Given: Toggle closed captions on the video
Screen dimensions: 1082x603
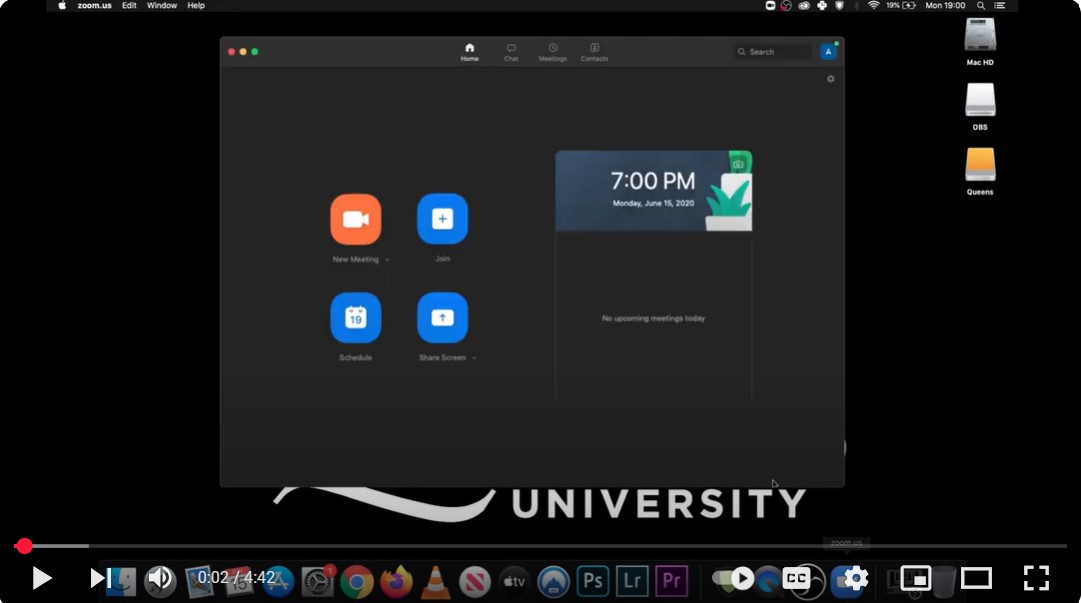Looking at the screenshot, I should coord(796,578).
